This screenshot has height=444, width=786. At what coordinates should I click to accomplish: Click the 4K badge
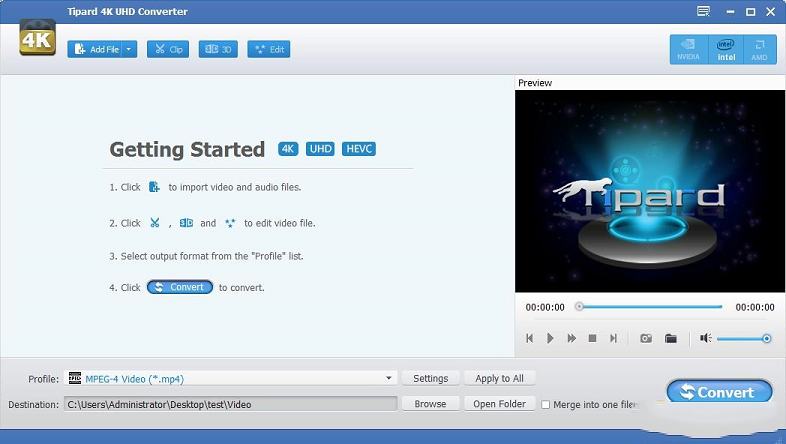point(288,149)
